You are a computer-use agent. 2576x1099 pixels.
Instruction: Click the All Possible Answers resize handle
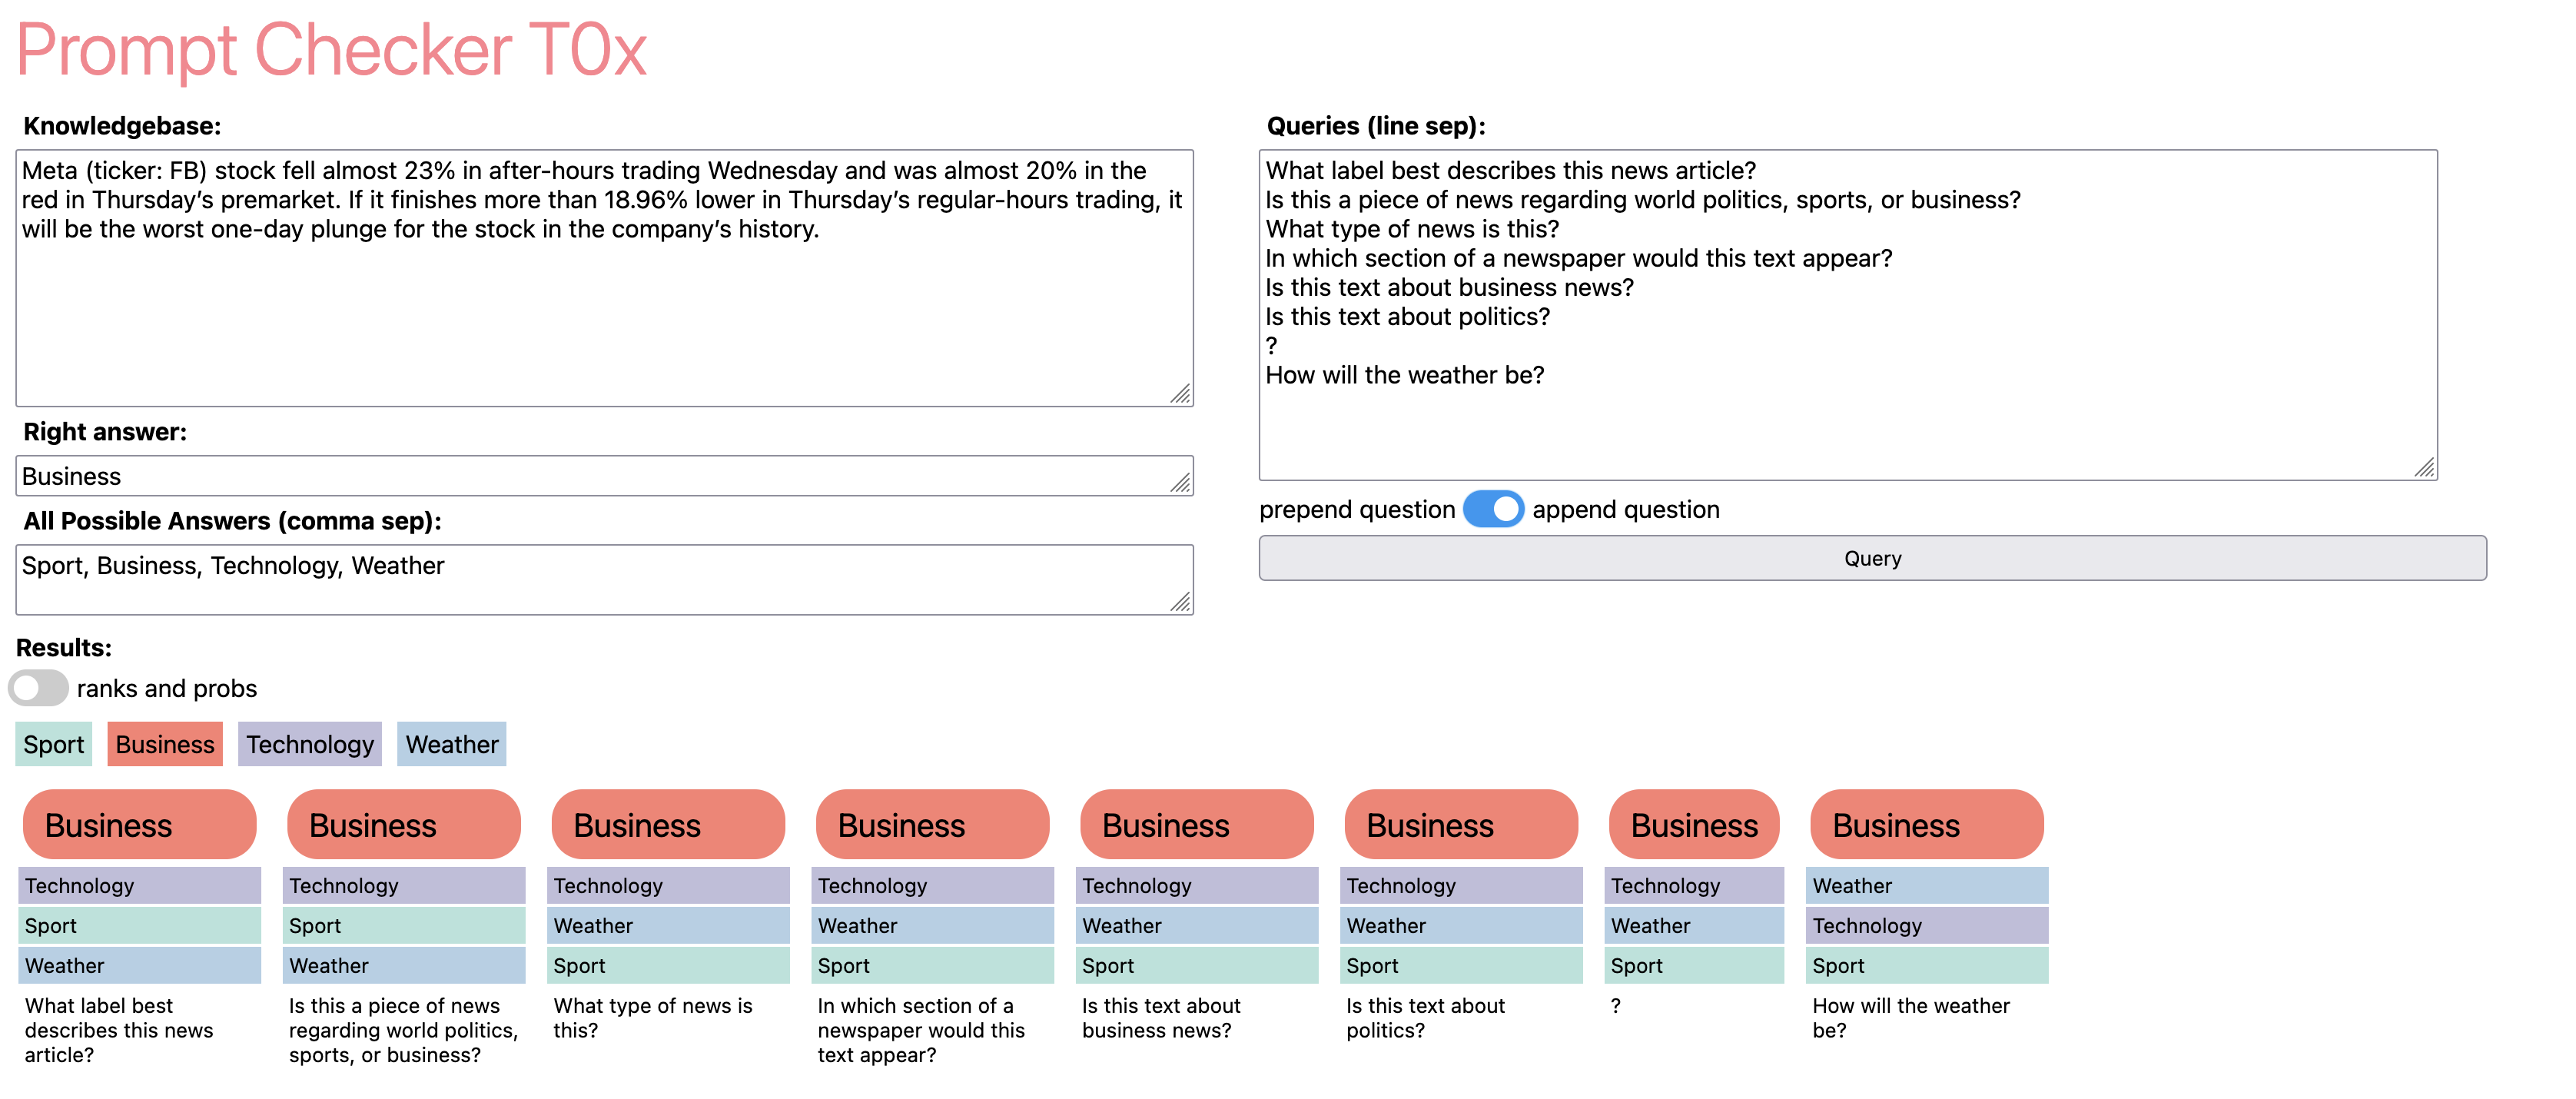(1180, 601)
